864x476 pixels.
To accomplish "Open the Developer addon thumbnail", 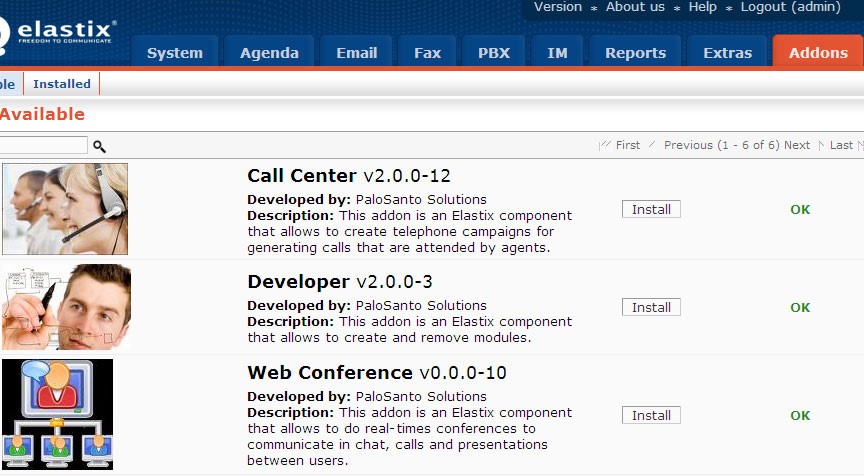I will [67, 307].
